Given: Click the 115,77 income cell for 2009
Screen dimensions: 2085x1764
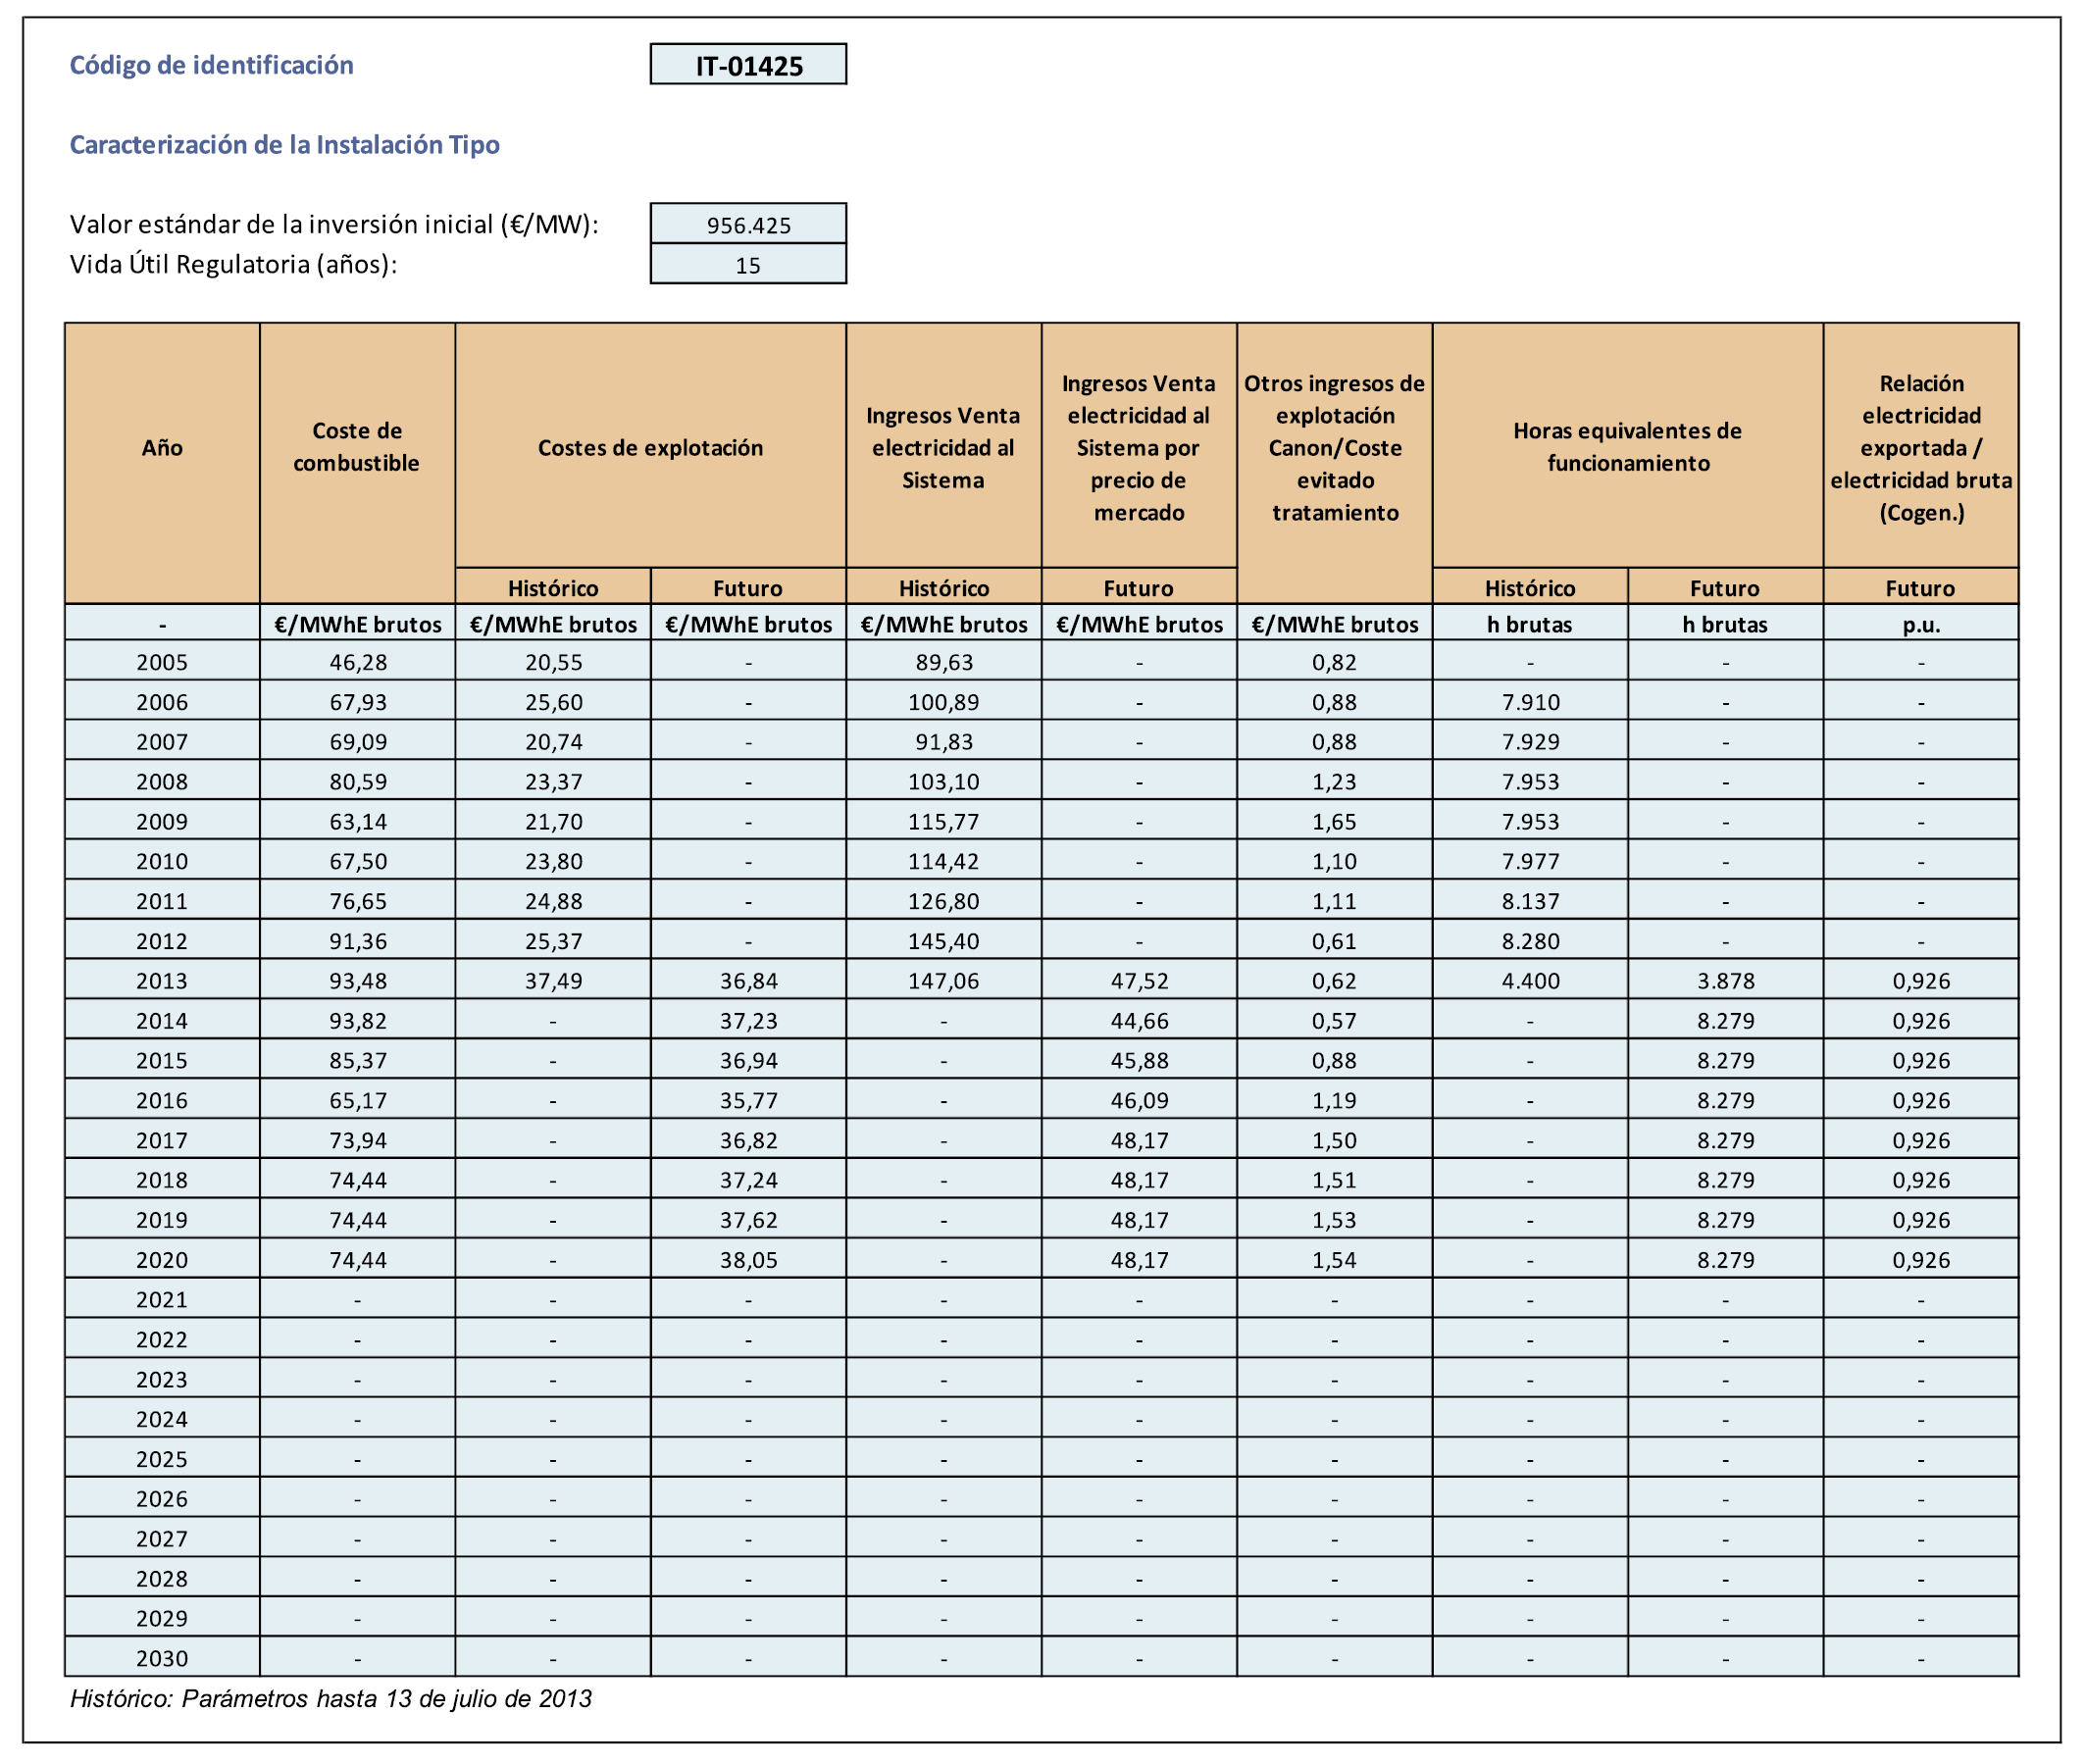Looking at the screenshot, I should point(944,822).
